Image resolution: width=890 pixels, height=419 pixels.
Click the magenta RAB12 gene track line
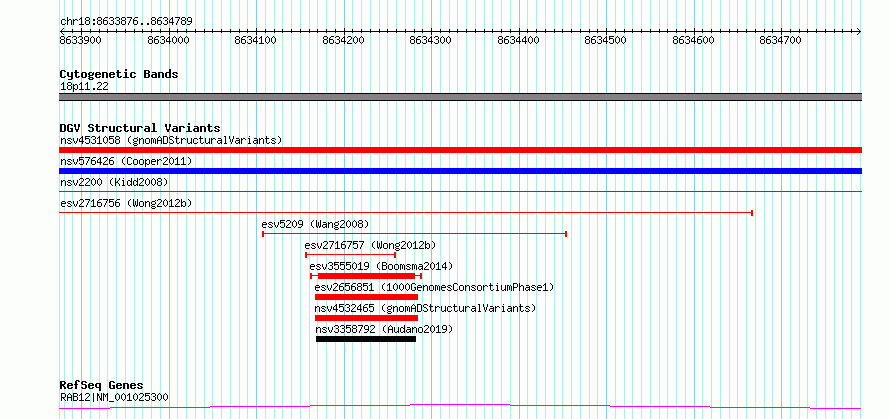coord(460,407)
